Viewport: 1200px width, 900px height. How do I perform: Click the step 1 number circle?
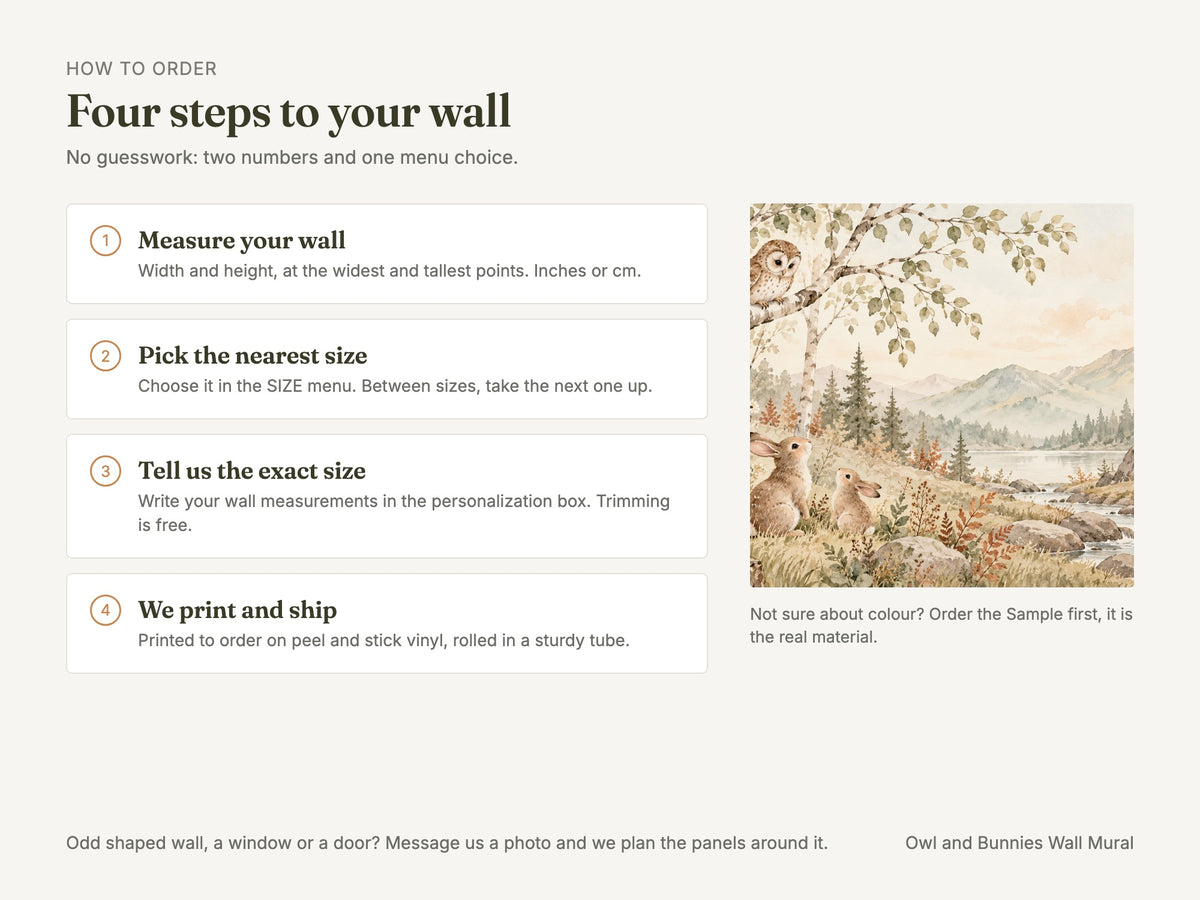pos(105,241)
